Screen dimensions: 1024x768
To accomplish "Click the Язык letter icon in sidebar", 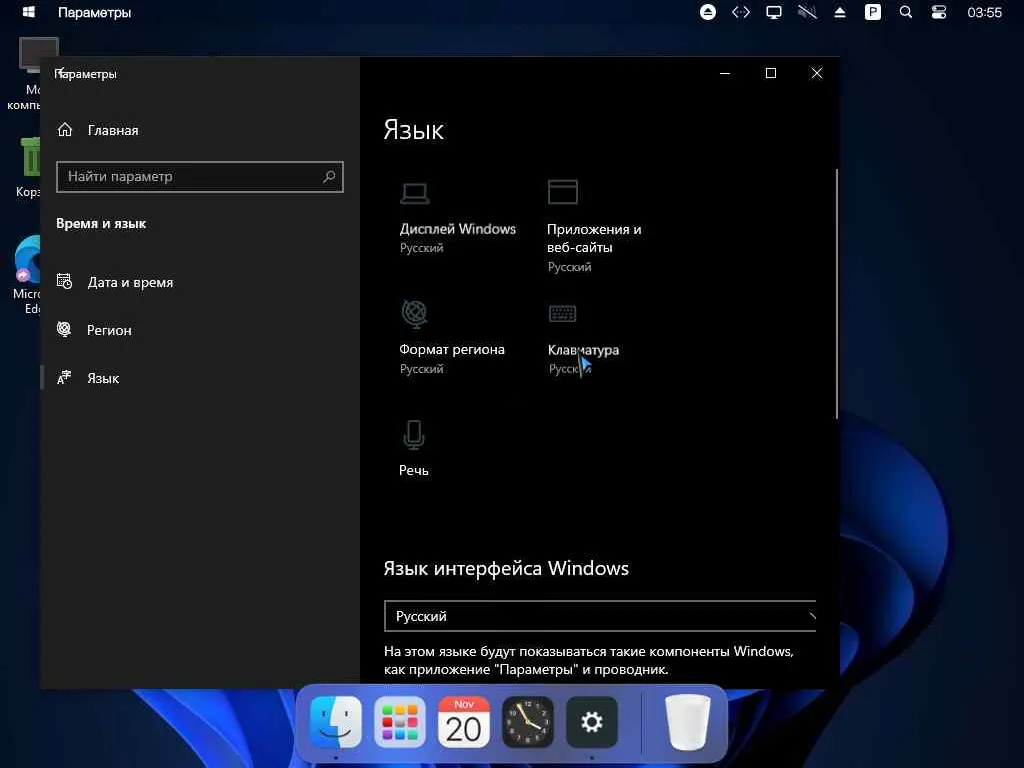I will [64, 377].
